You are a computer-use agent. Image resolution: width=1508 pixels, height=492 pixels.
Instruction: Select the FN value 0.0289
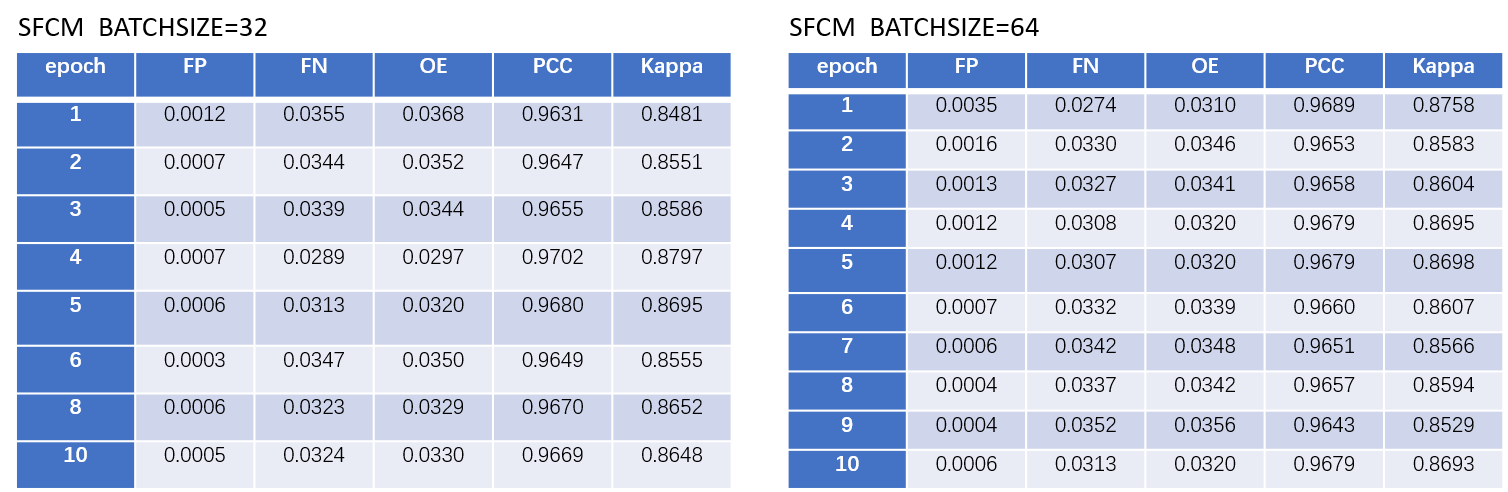tap(313, 258)
